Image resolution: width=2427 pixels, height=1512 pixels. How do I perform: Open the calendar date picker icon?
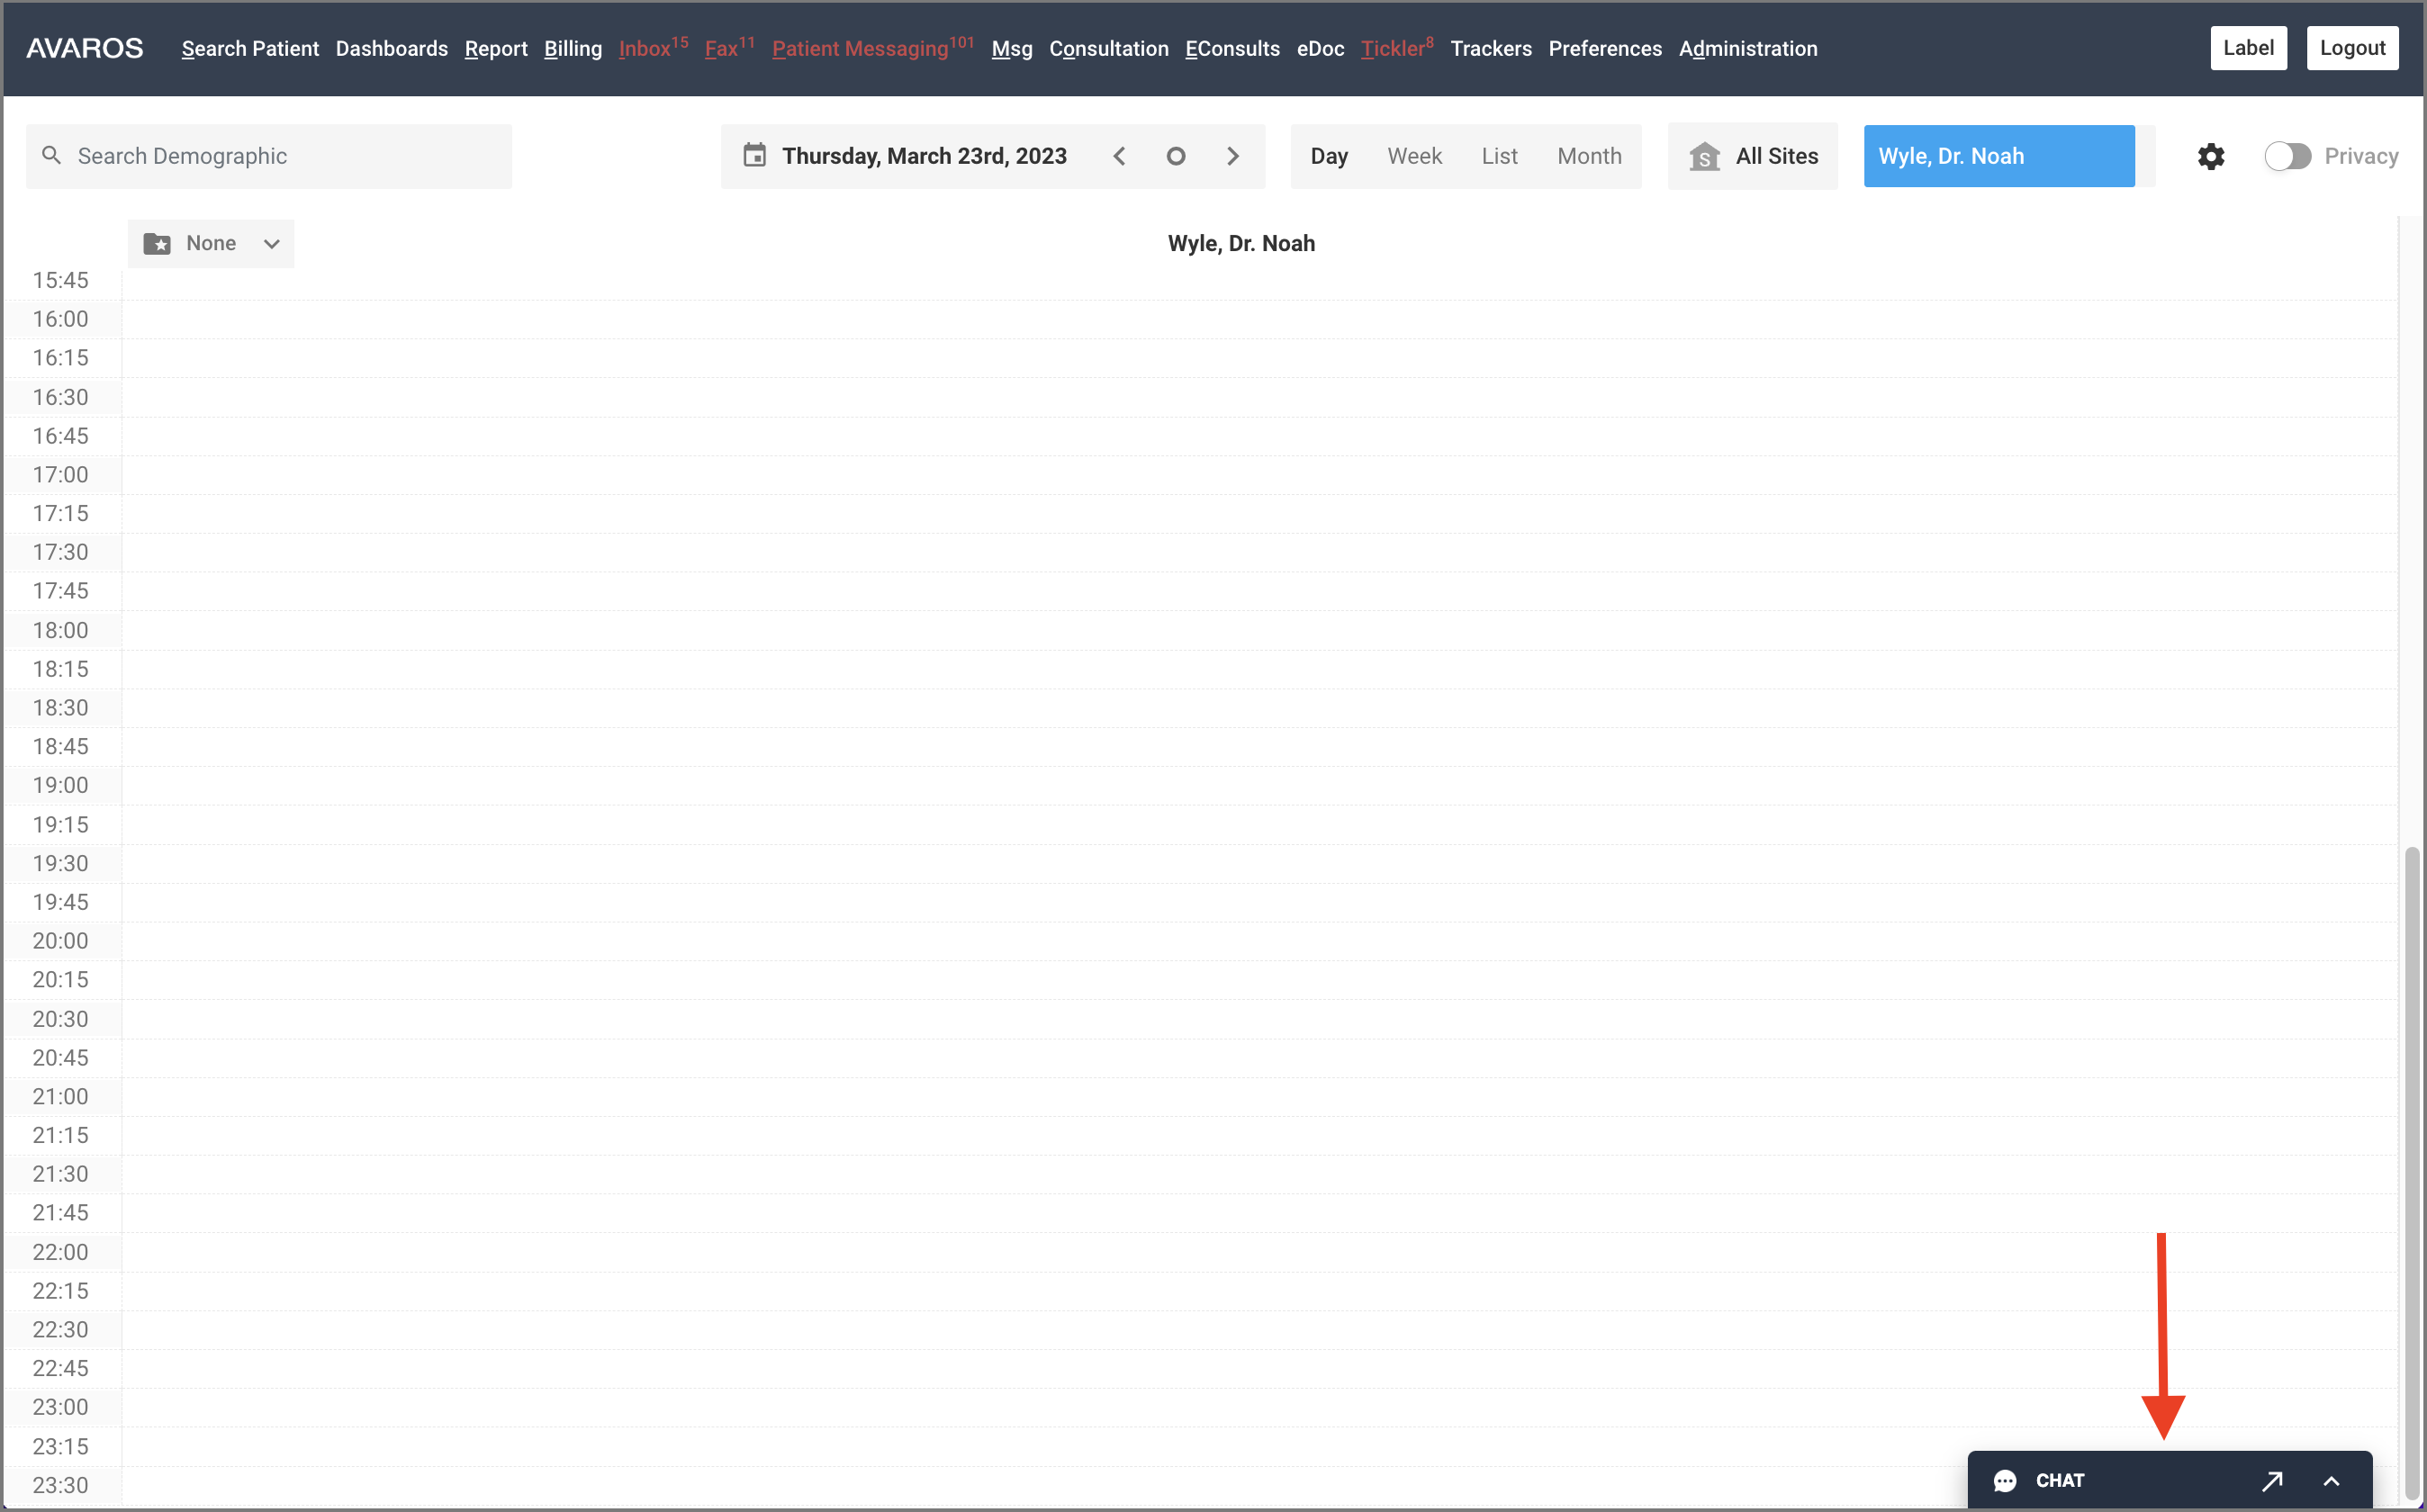point(755,155)
